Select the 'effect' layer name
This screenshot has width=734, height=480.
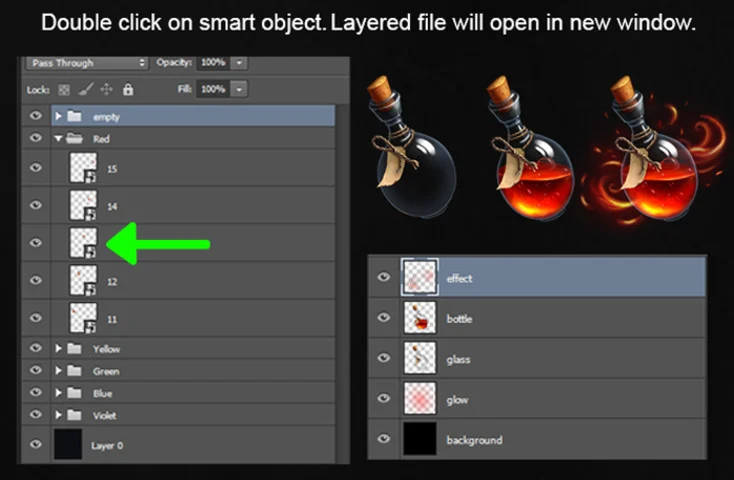click(459, 278)
